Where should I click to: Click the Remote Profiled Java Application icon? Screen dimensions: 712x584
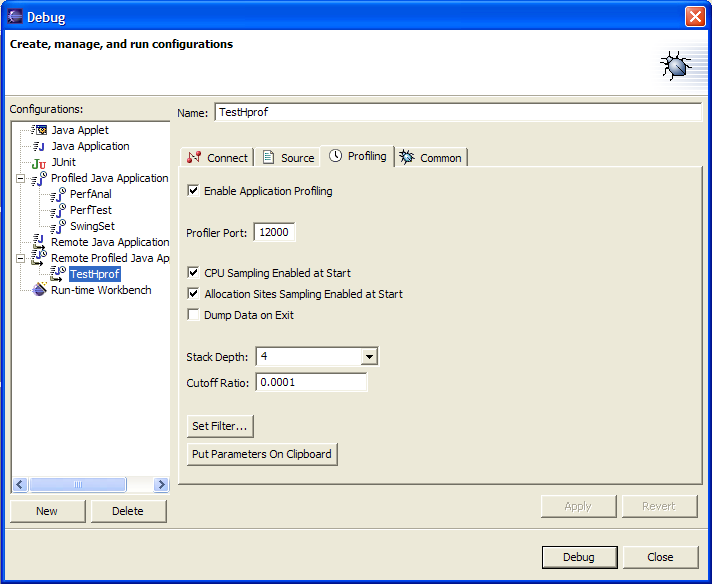pos(39,258)
